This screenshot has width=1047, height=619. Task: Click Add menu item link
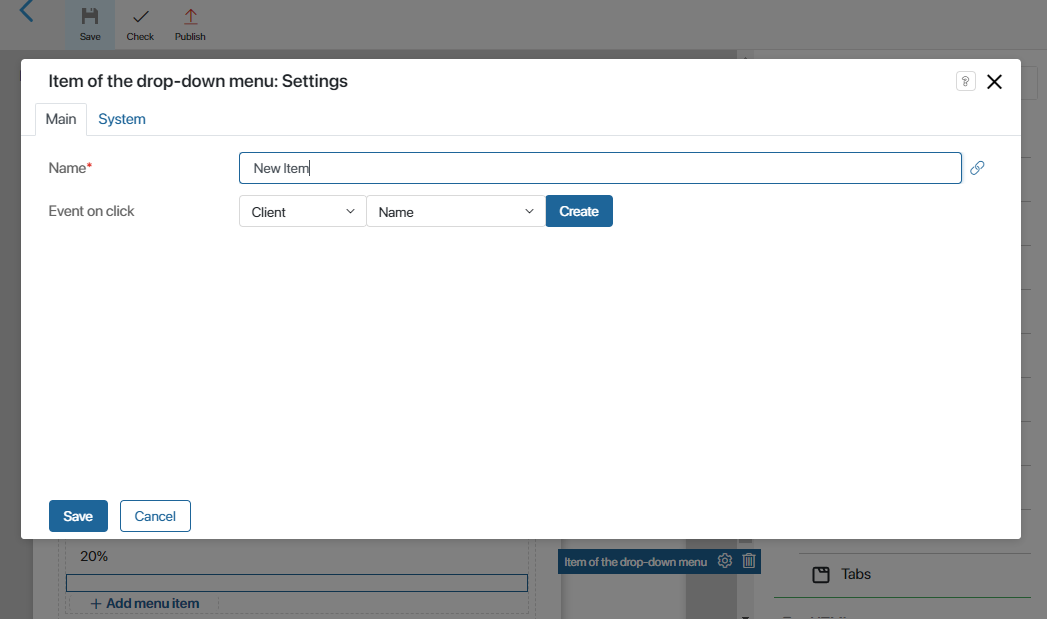coord(145,603)
